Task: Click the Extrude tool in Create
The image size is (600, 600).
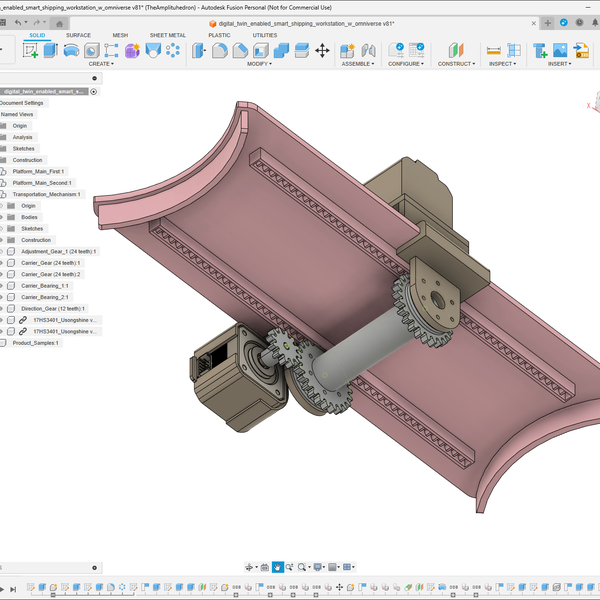Action: (50, 50)
